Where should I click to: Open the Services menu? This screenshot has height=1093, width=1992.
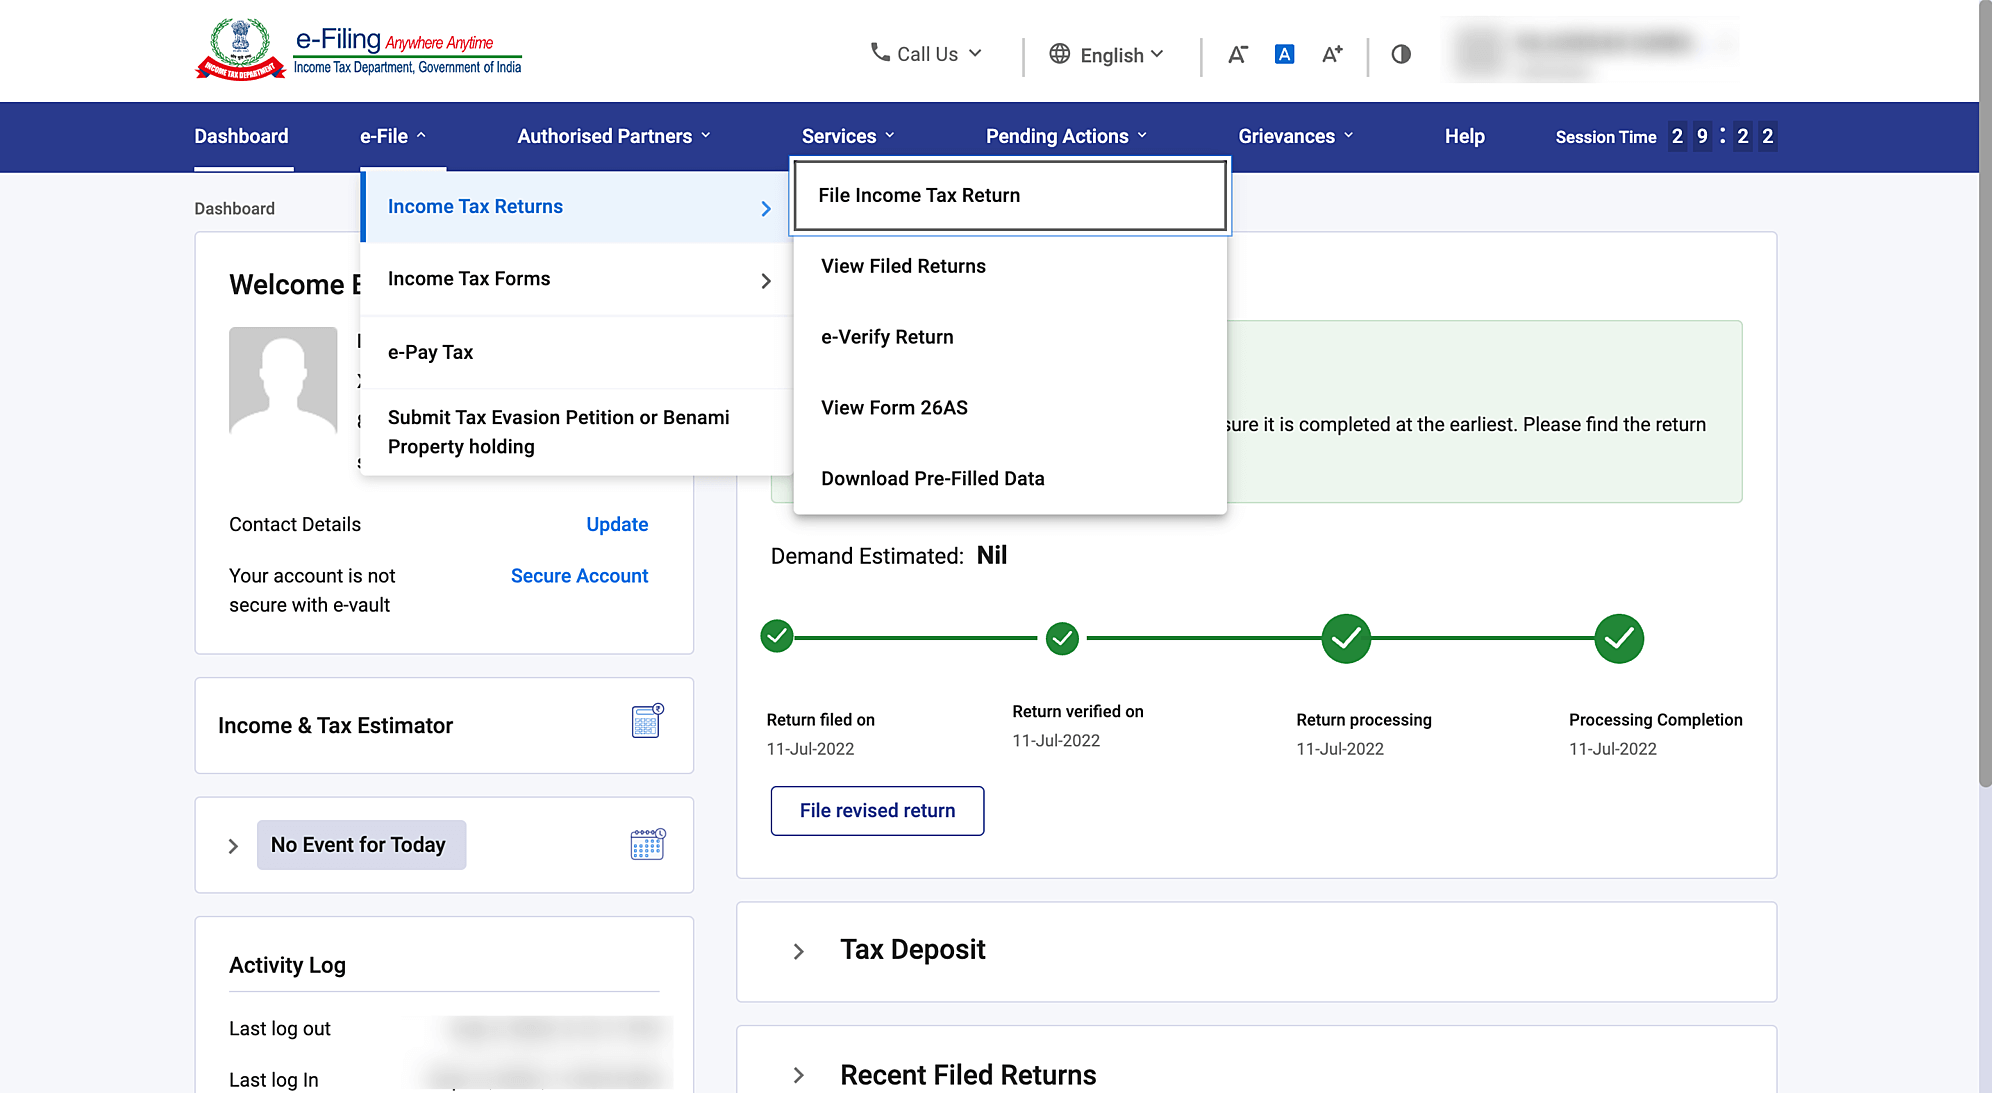coord(848,136)
